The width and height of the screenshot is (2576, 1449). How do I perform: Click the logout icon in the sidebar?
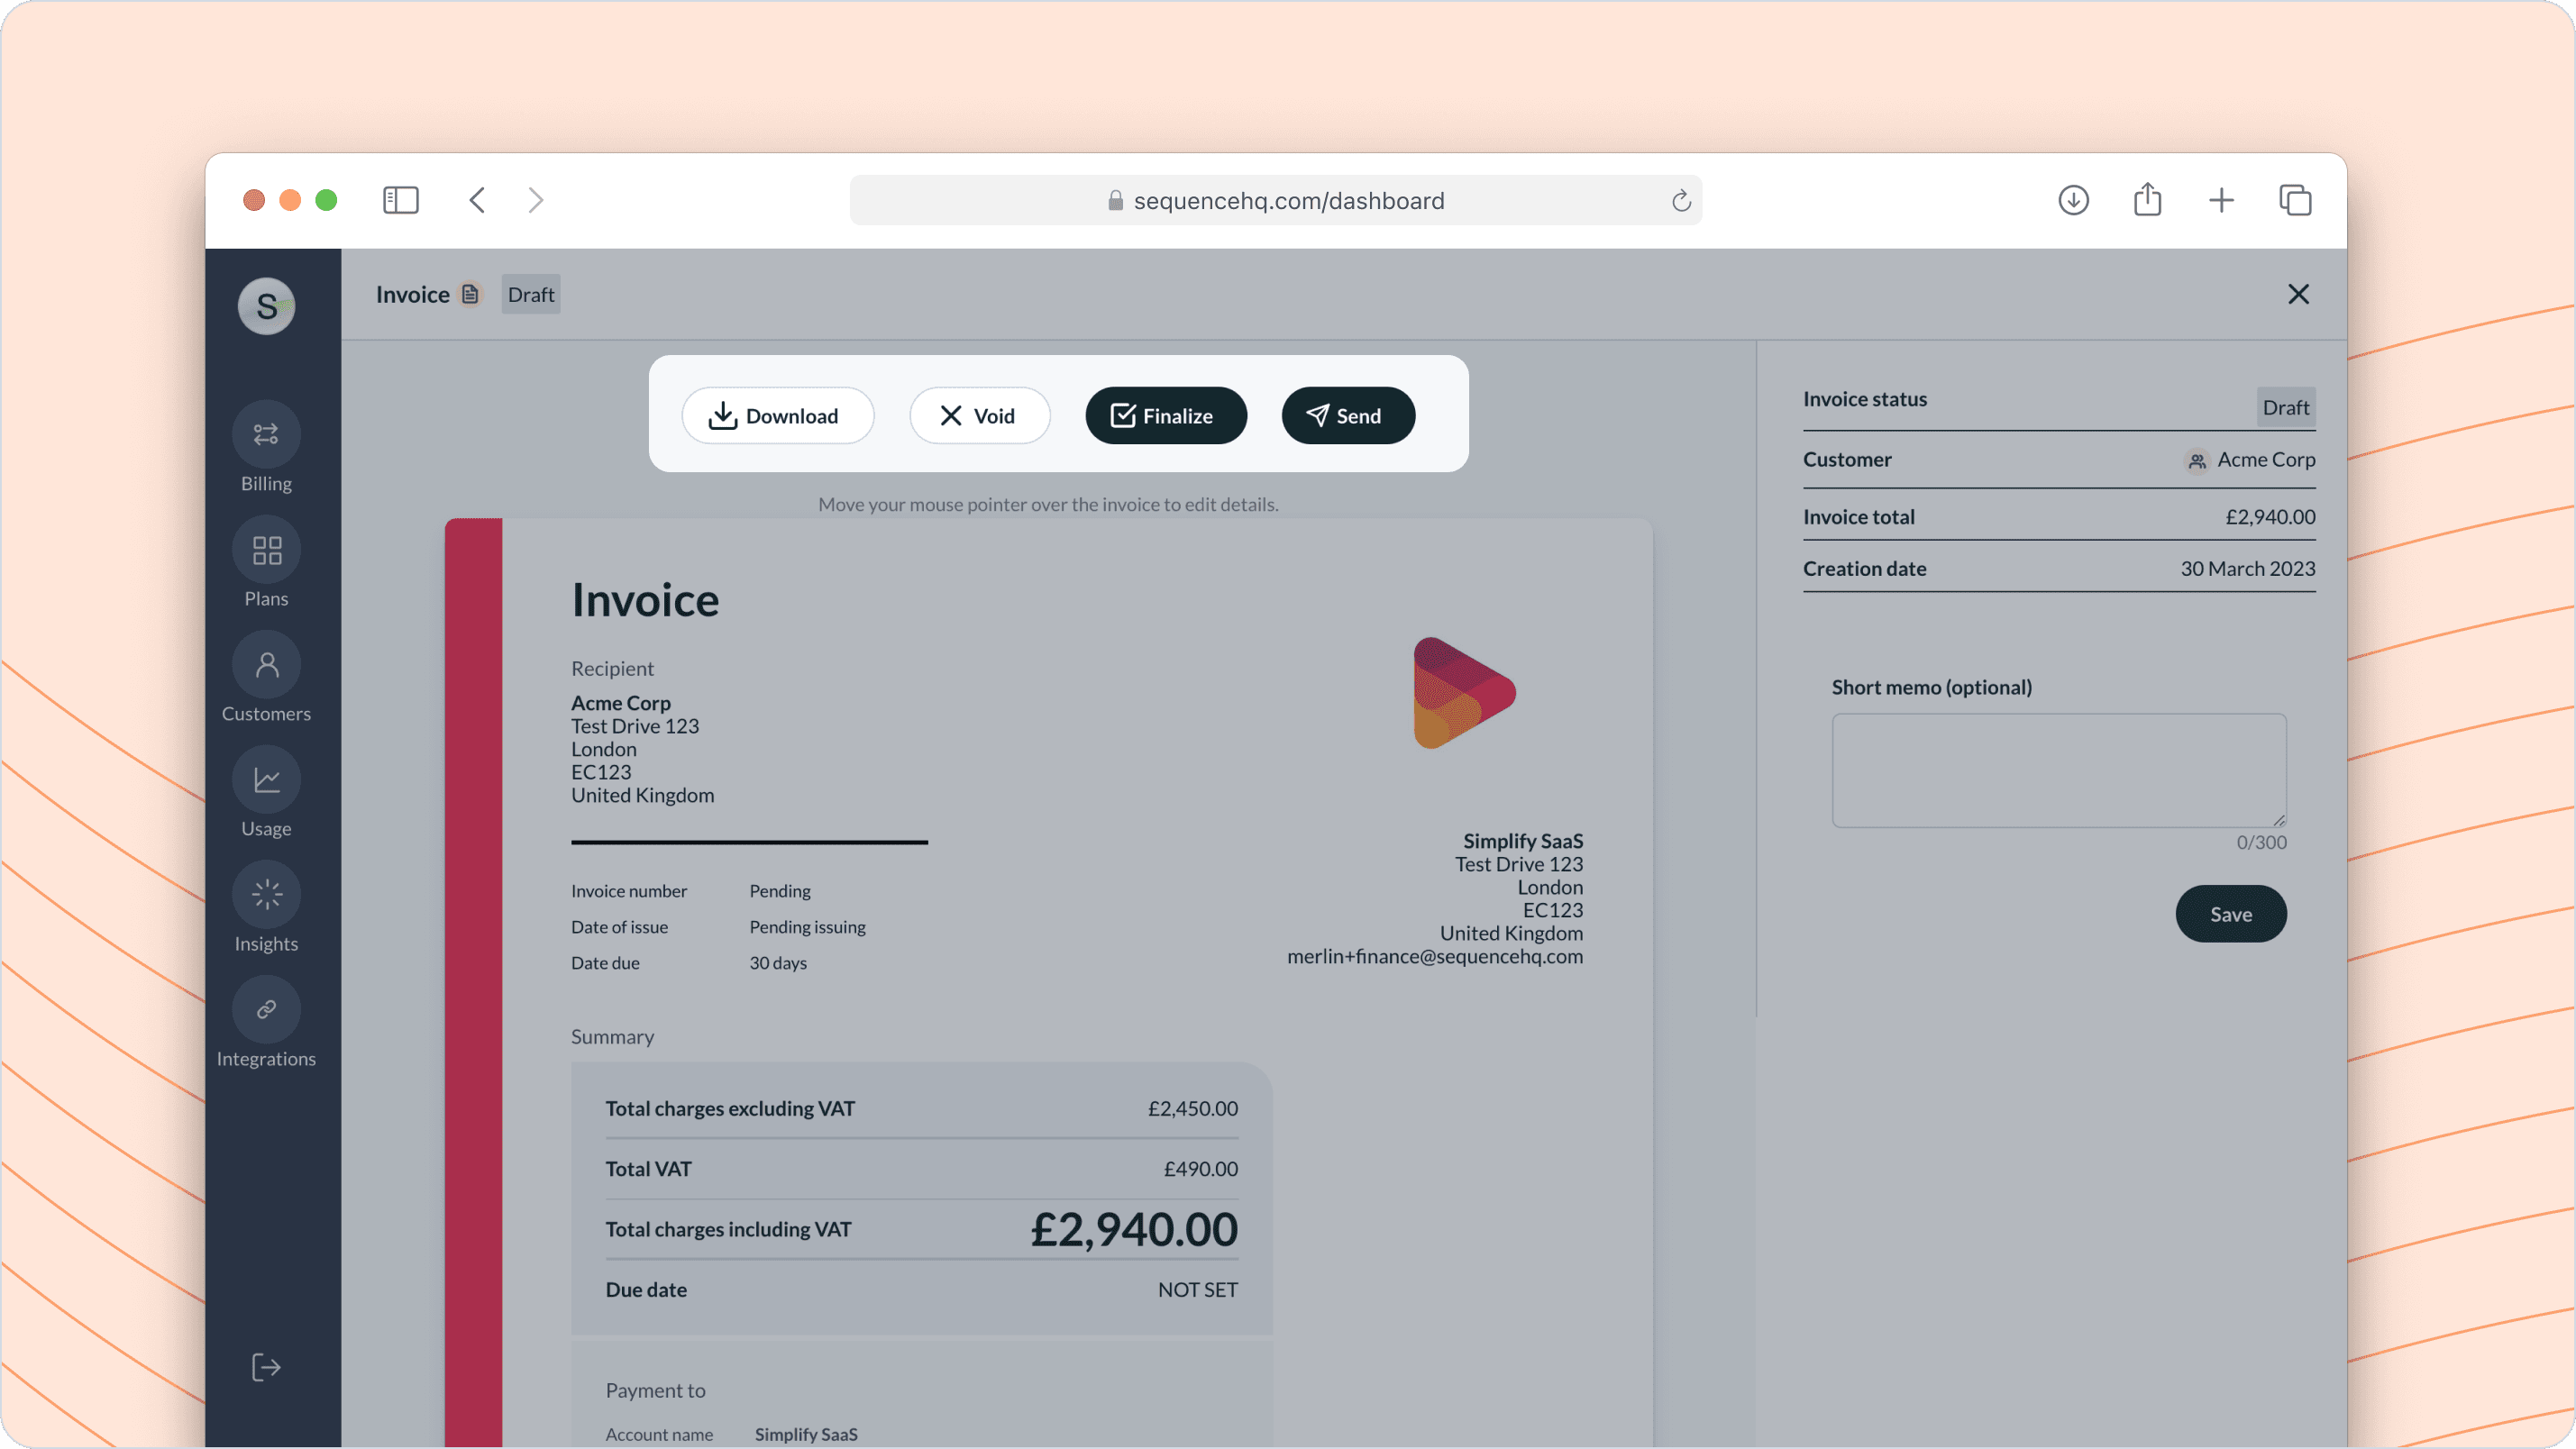[266, 1367]
